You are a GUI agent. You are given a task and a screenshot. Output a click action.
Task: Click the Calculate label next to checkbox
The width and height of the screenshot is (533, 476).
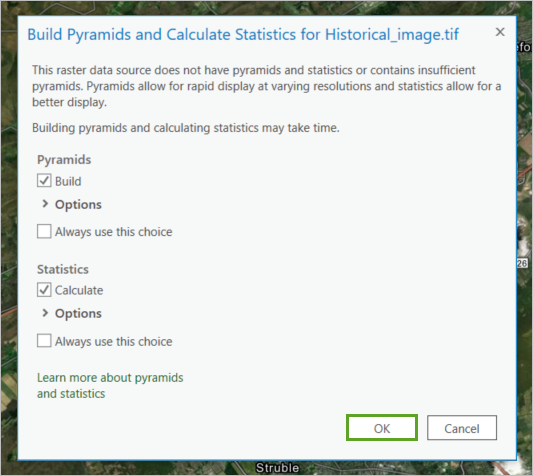79,290
